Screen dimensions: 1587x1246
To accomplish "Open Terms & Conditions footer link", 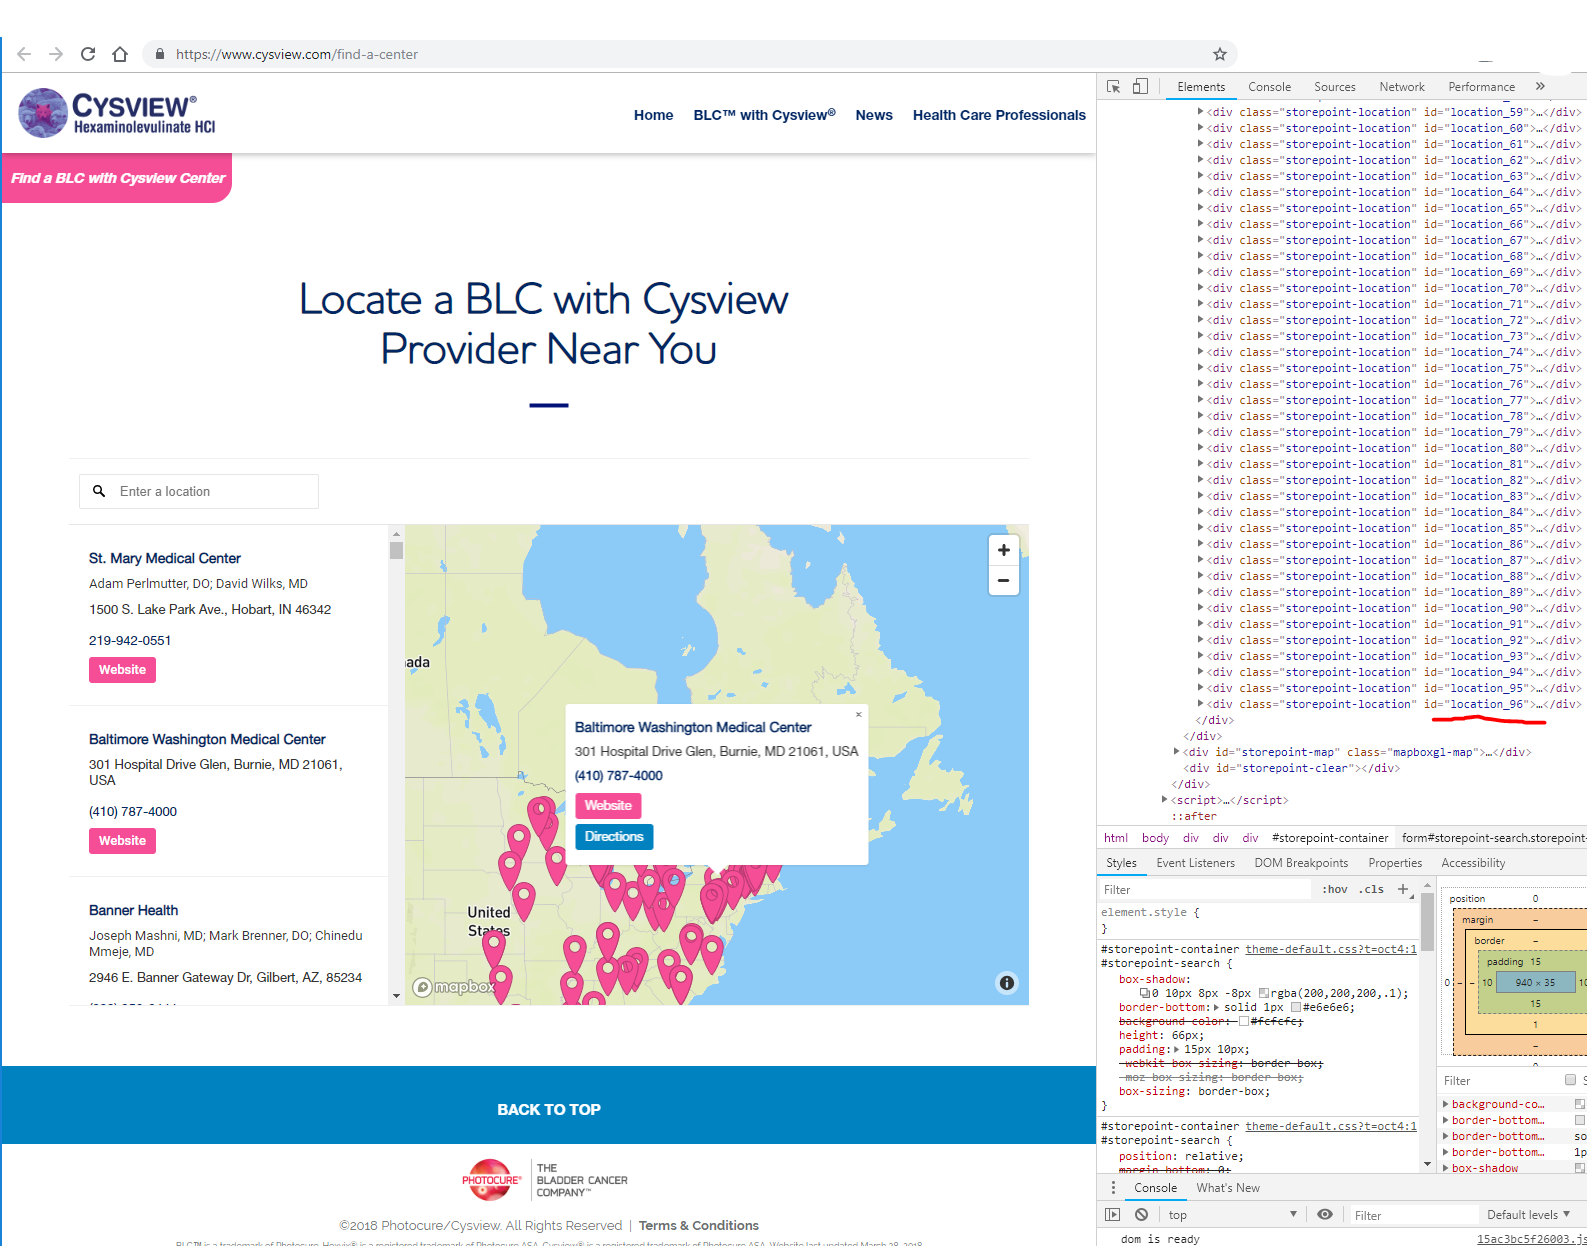I will click(x=699, y=1225).
